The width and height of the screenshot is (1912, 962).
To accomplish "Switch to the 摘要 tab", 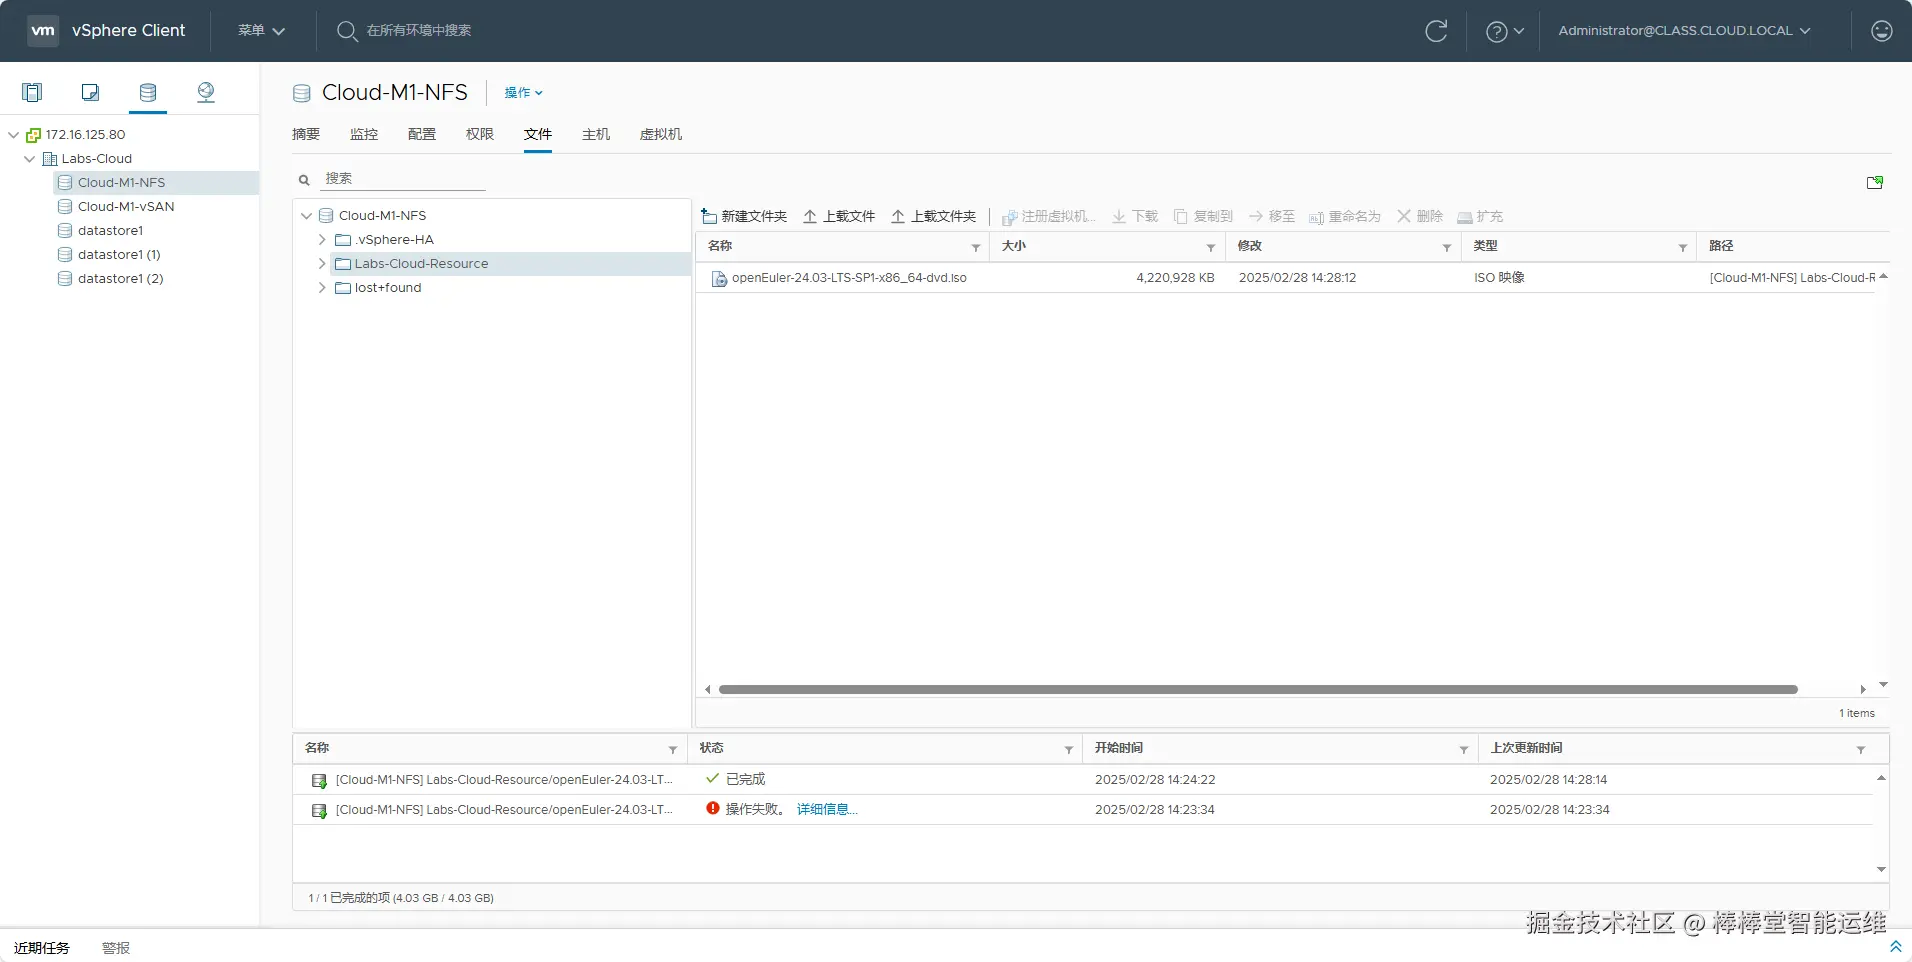I will tap(306, 134).
